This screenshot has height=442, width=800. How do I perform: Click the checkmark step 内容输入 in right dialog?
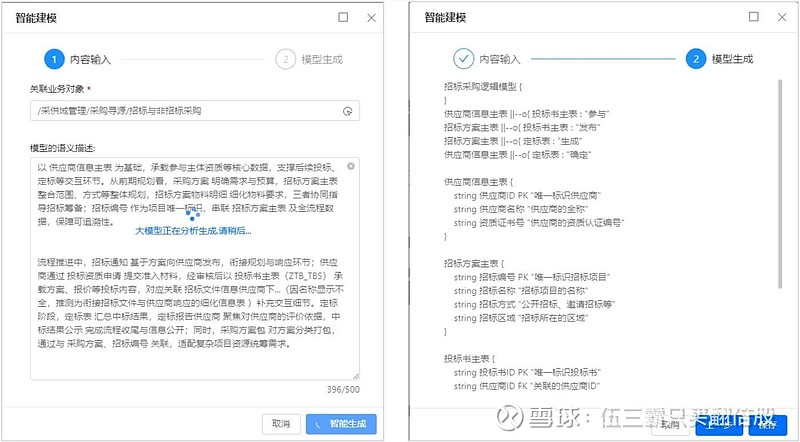click(x=463, y=59)
